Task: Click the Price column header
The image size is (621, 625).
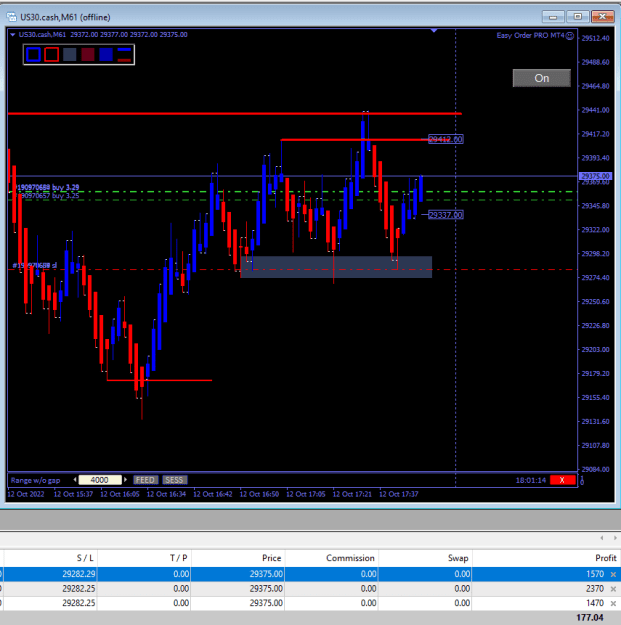Action: point(271,558)
